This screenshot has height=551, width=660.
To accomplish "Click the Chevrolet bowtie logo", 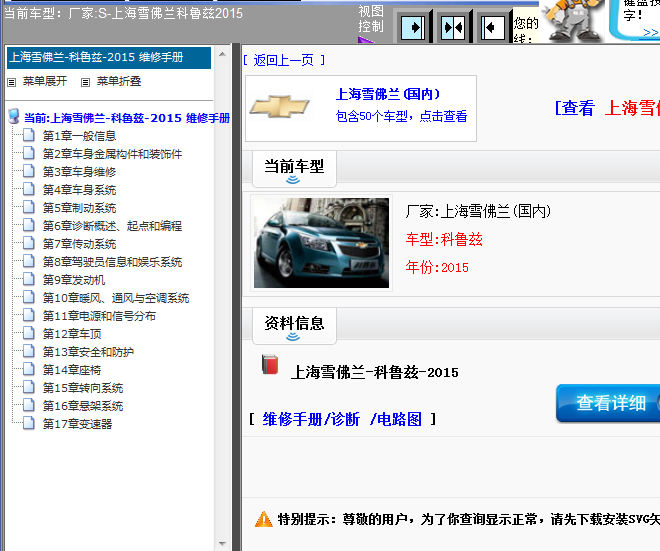I will 279,106.
